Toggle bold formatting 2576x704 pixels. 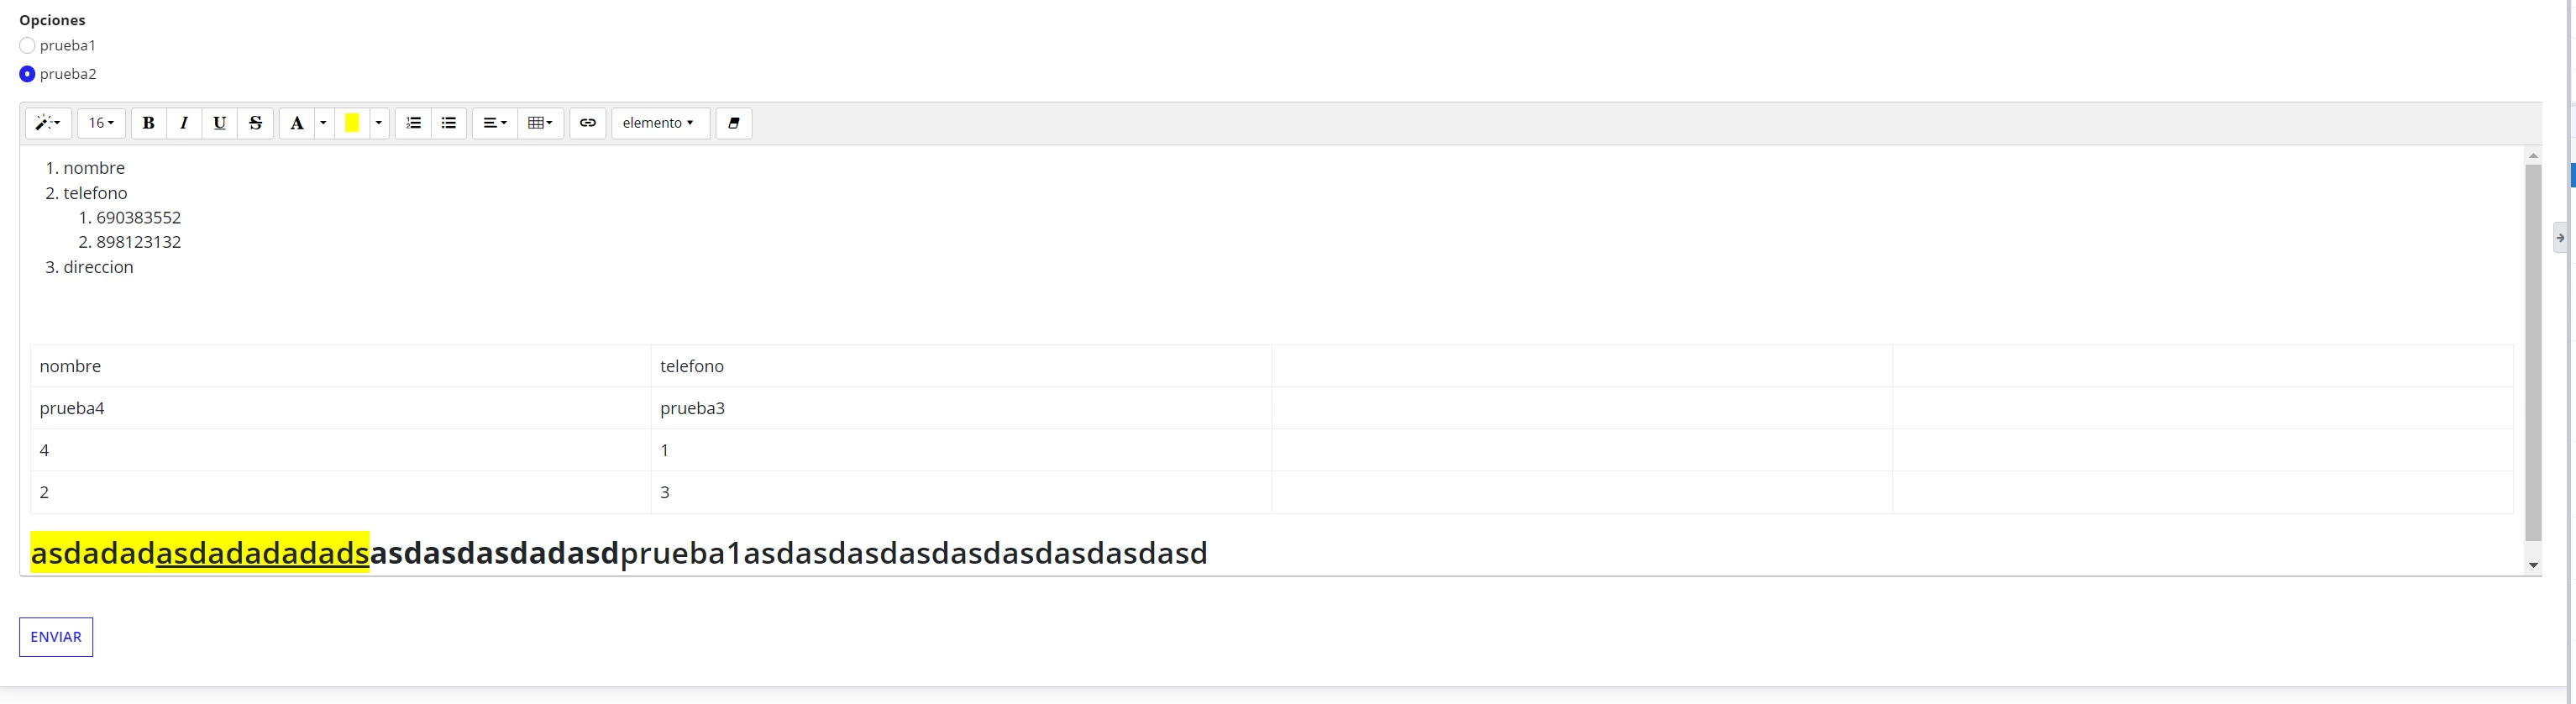click(148, 123)
